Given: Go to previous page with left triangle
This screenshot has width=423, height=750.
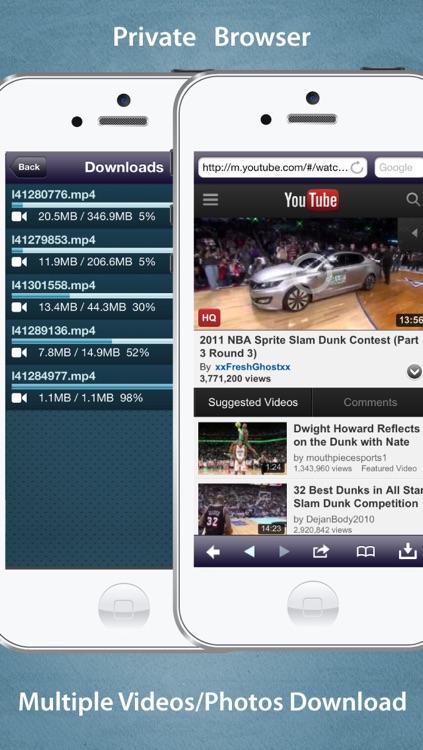Looking at the screenshot, I should [249, 552].
